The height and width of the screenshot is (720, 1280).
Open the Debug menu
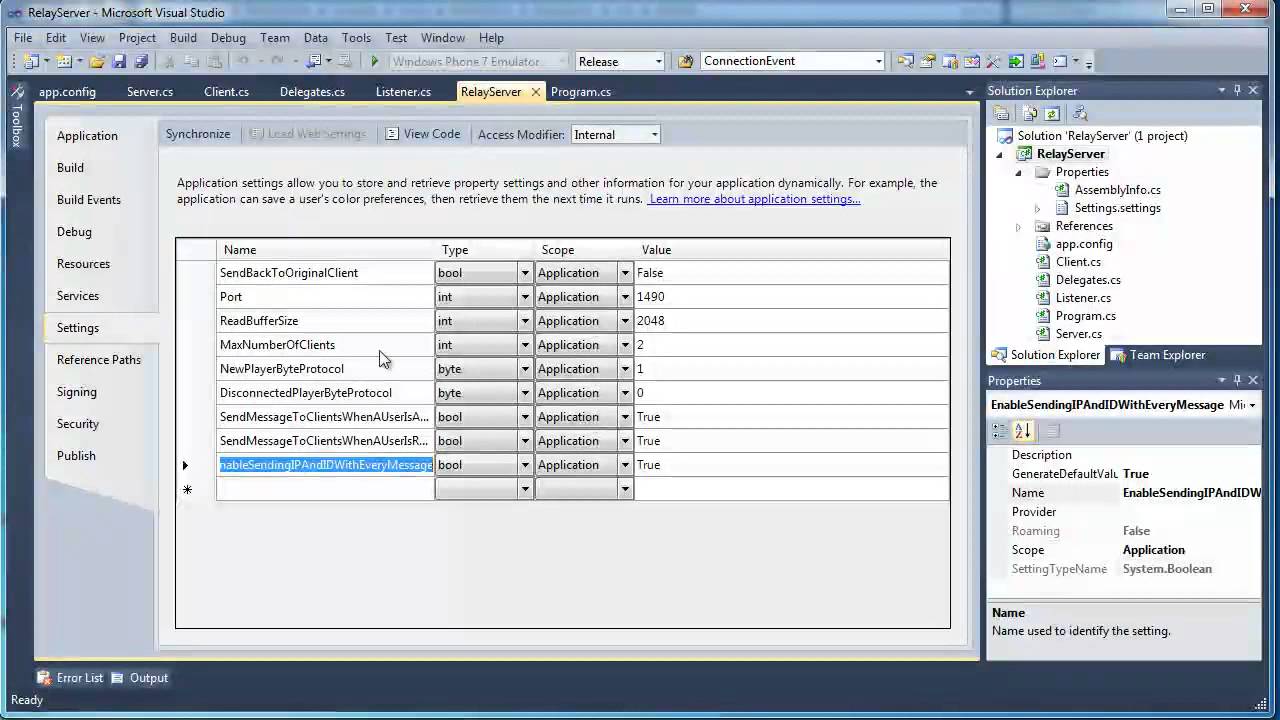coord(228,38)
